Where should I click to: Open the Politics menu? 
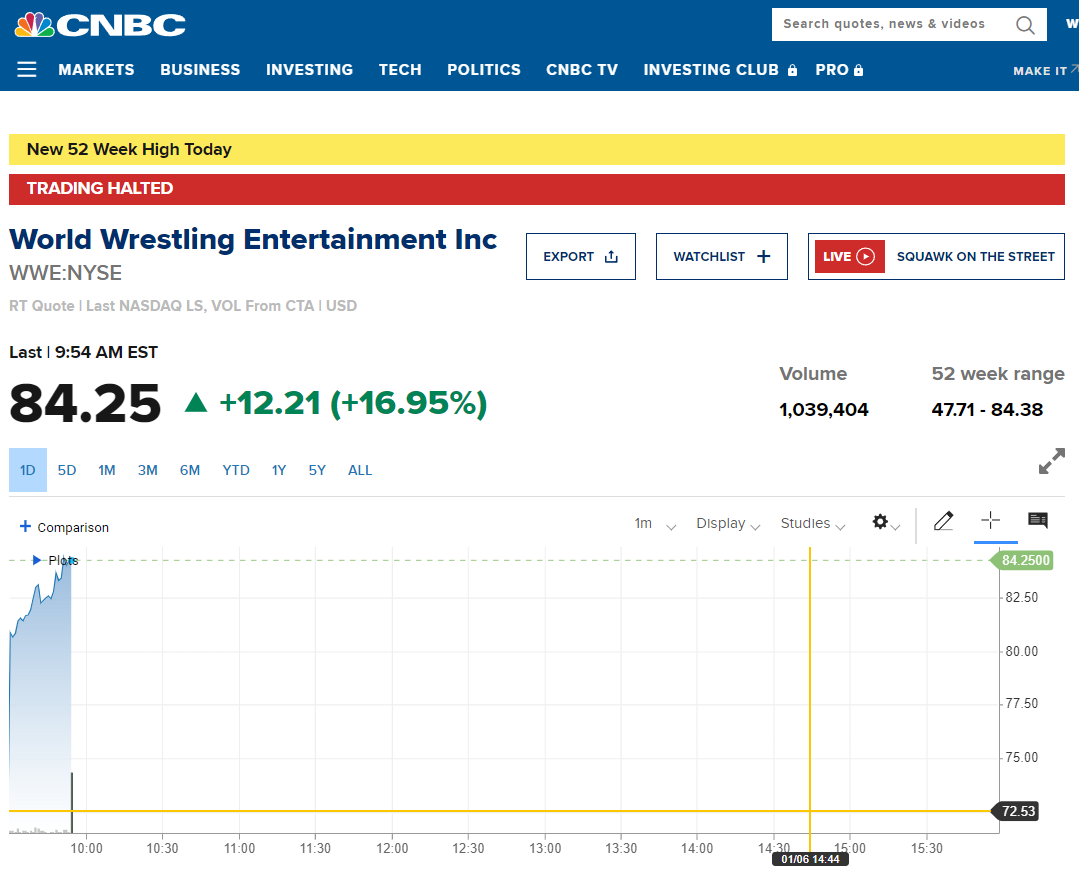click(x=484, y=69)
